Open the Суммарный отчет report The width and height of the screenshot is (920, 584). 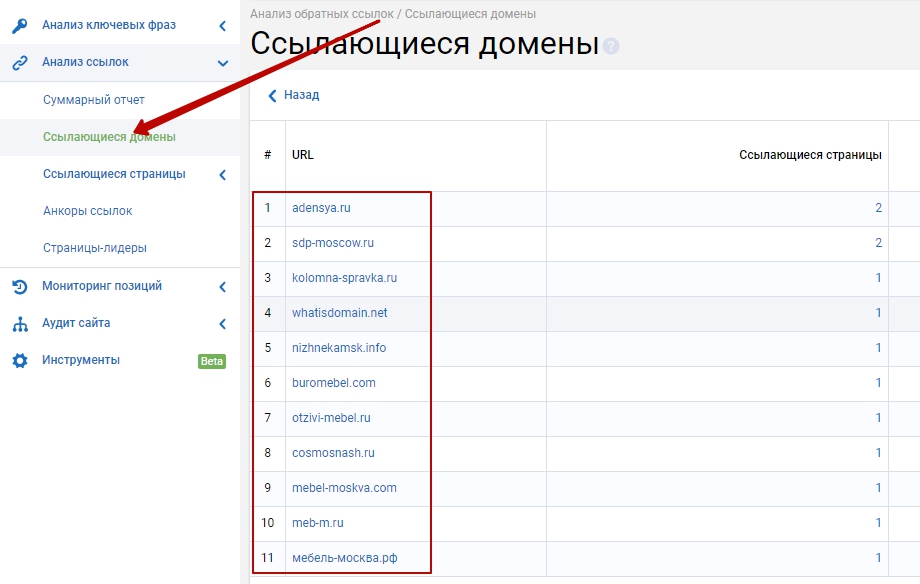94,100
